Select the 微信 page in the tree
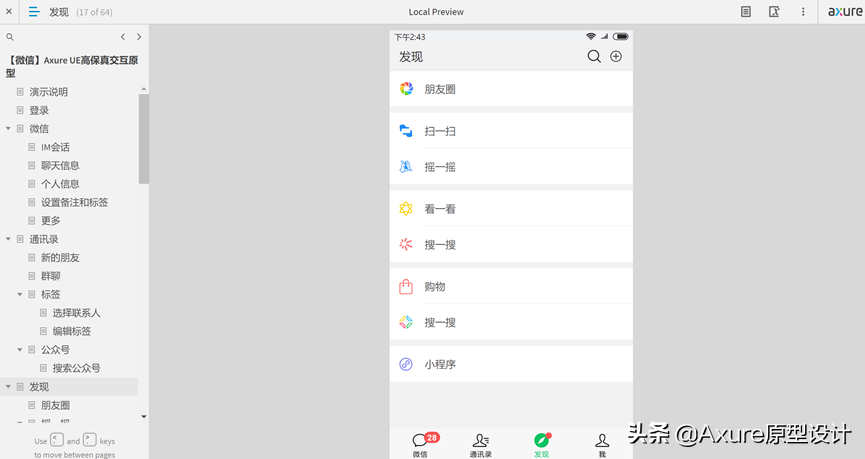Screen dimensions: 865x459 pyautogui.click(x=39, y=129)
